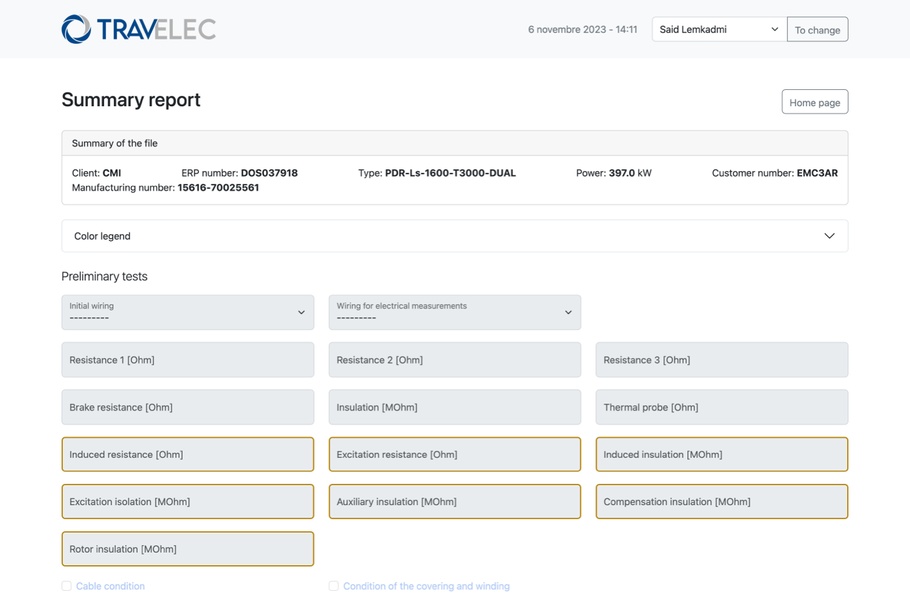910x597 pixels.
Task: Select the Resistance 3 [Ohm] field
Action: [721, 360]
